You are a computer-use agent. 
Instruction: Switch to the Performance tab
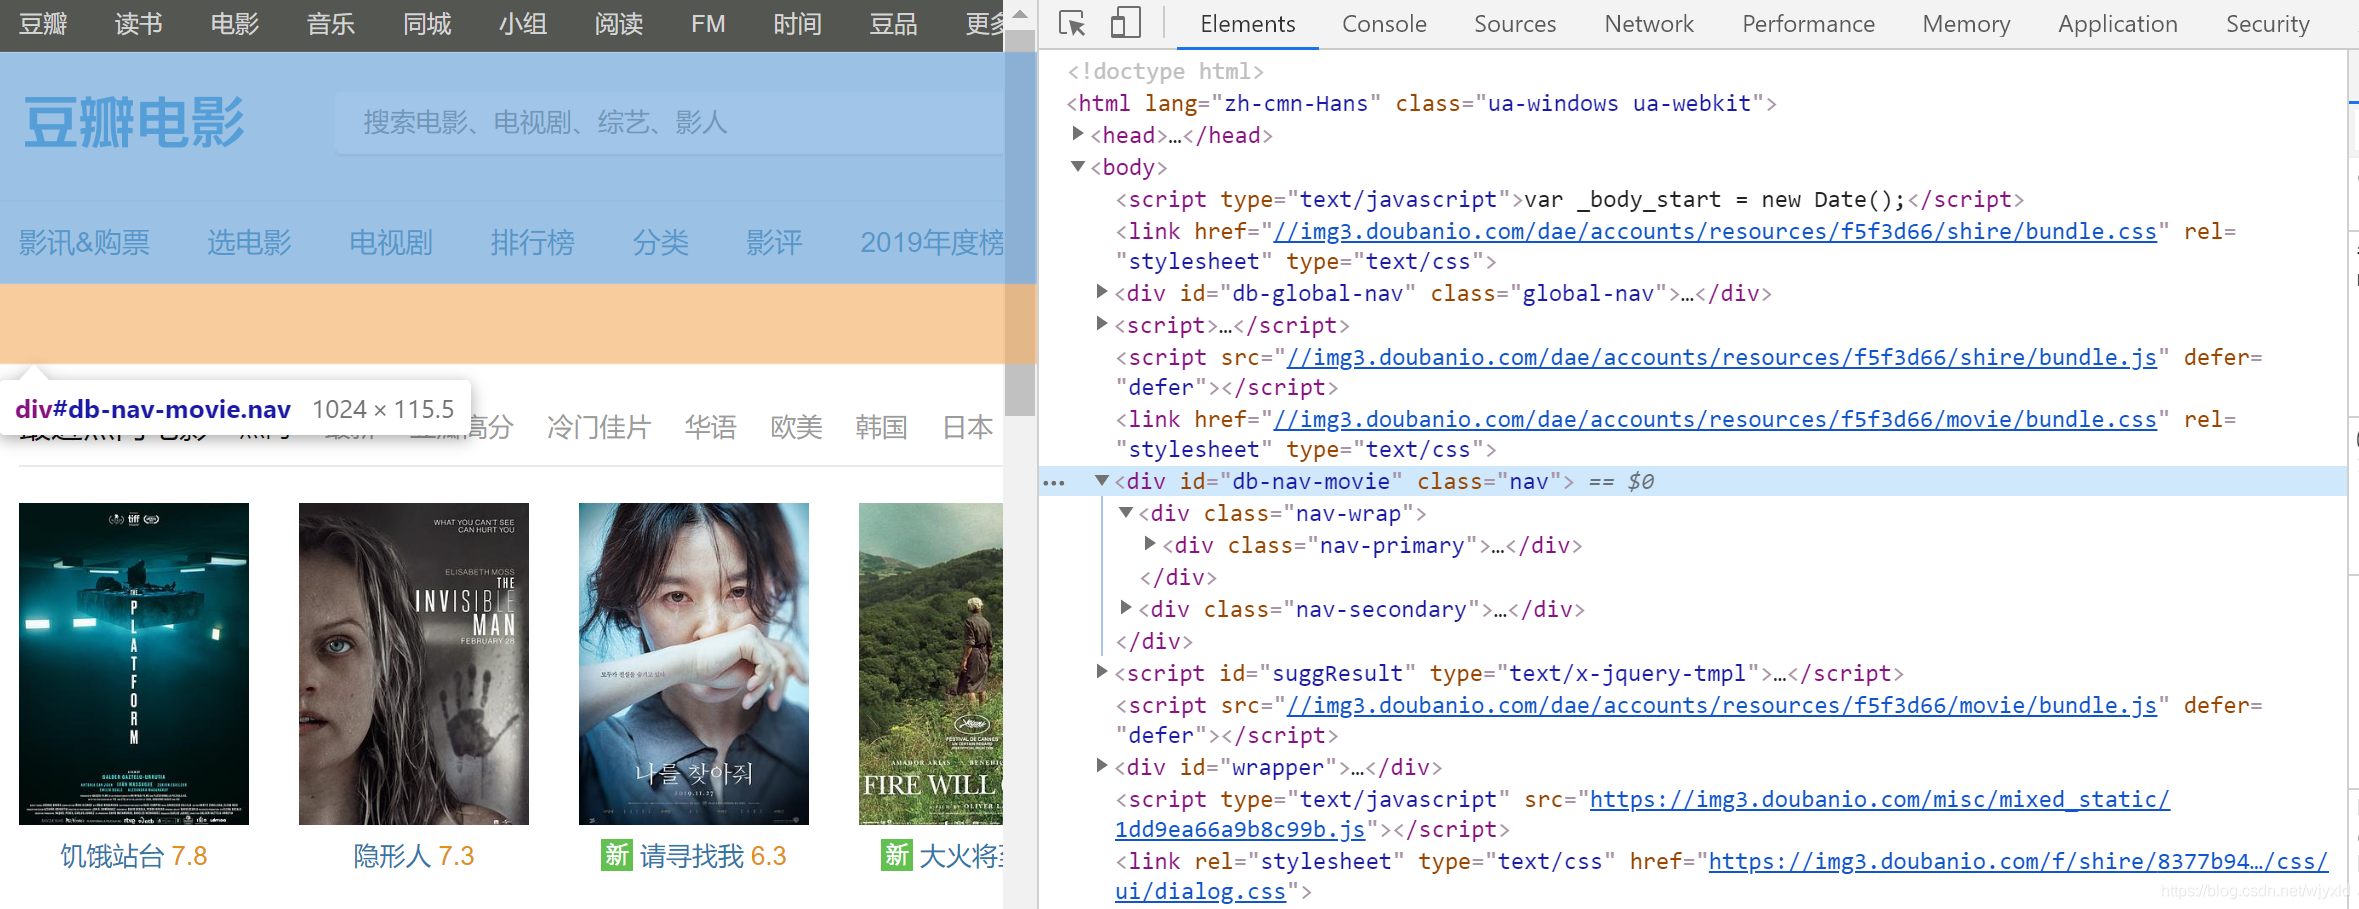coord(1808,24)
